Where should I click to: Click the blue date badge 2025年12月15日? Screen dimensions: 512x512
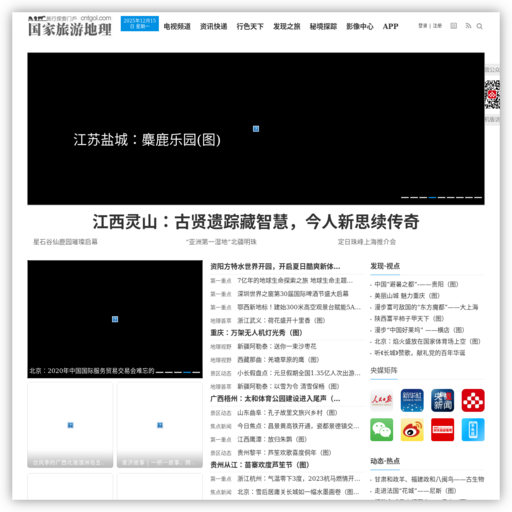(140, 23)
